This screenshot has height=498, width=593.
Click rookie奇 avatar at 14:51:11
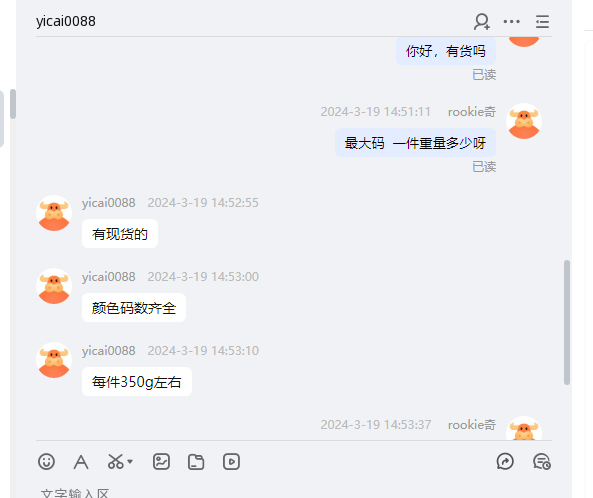pyautogui.click(x=524, y=121)
